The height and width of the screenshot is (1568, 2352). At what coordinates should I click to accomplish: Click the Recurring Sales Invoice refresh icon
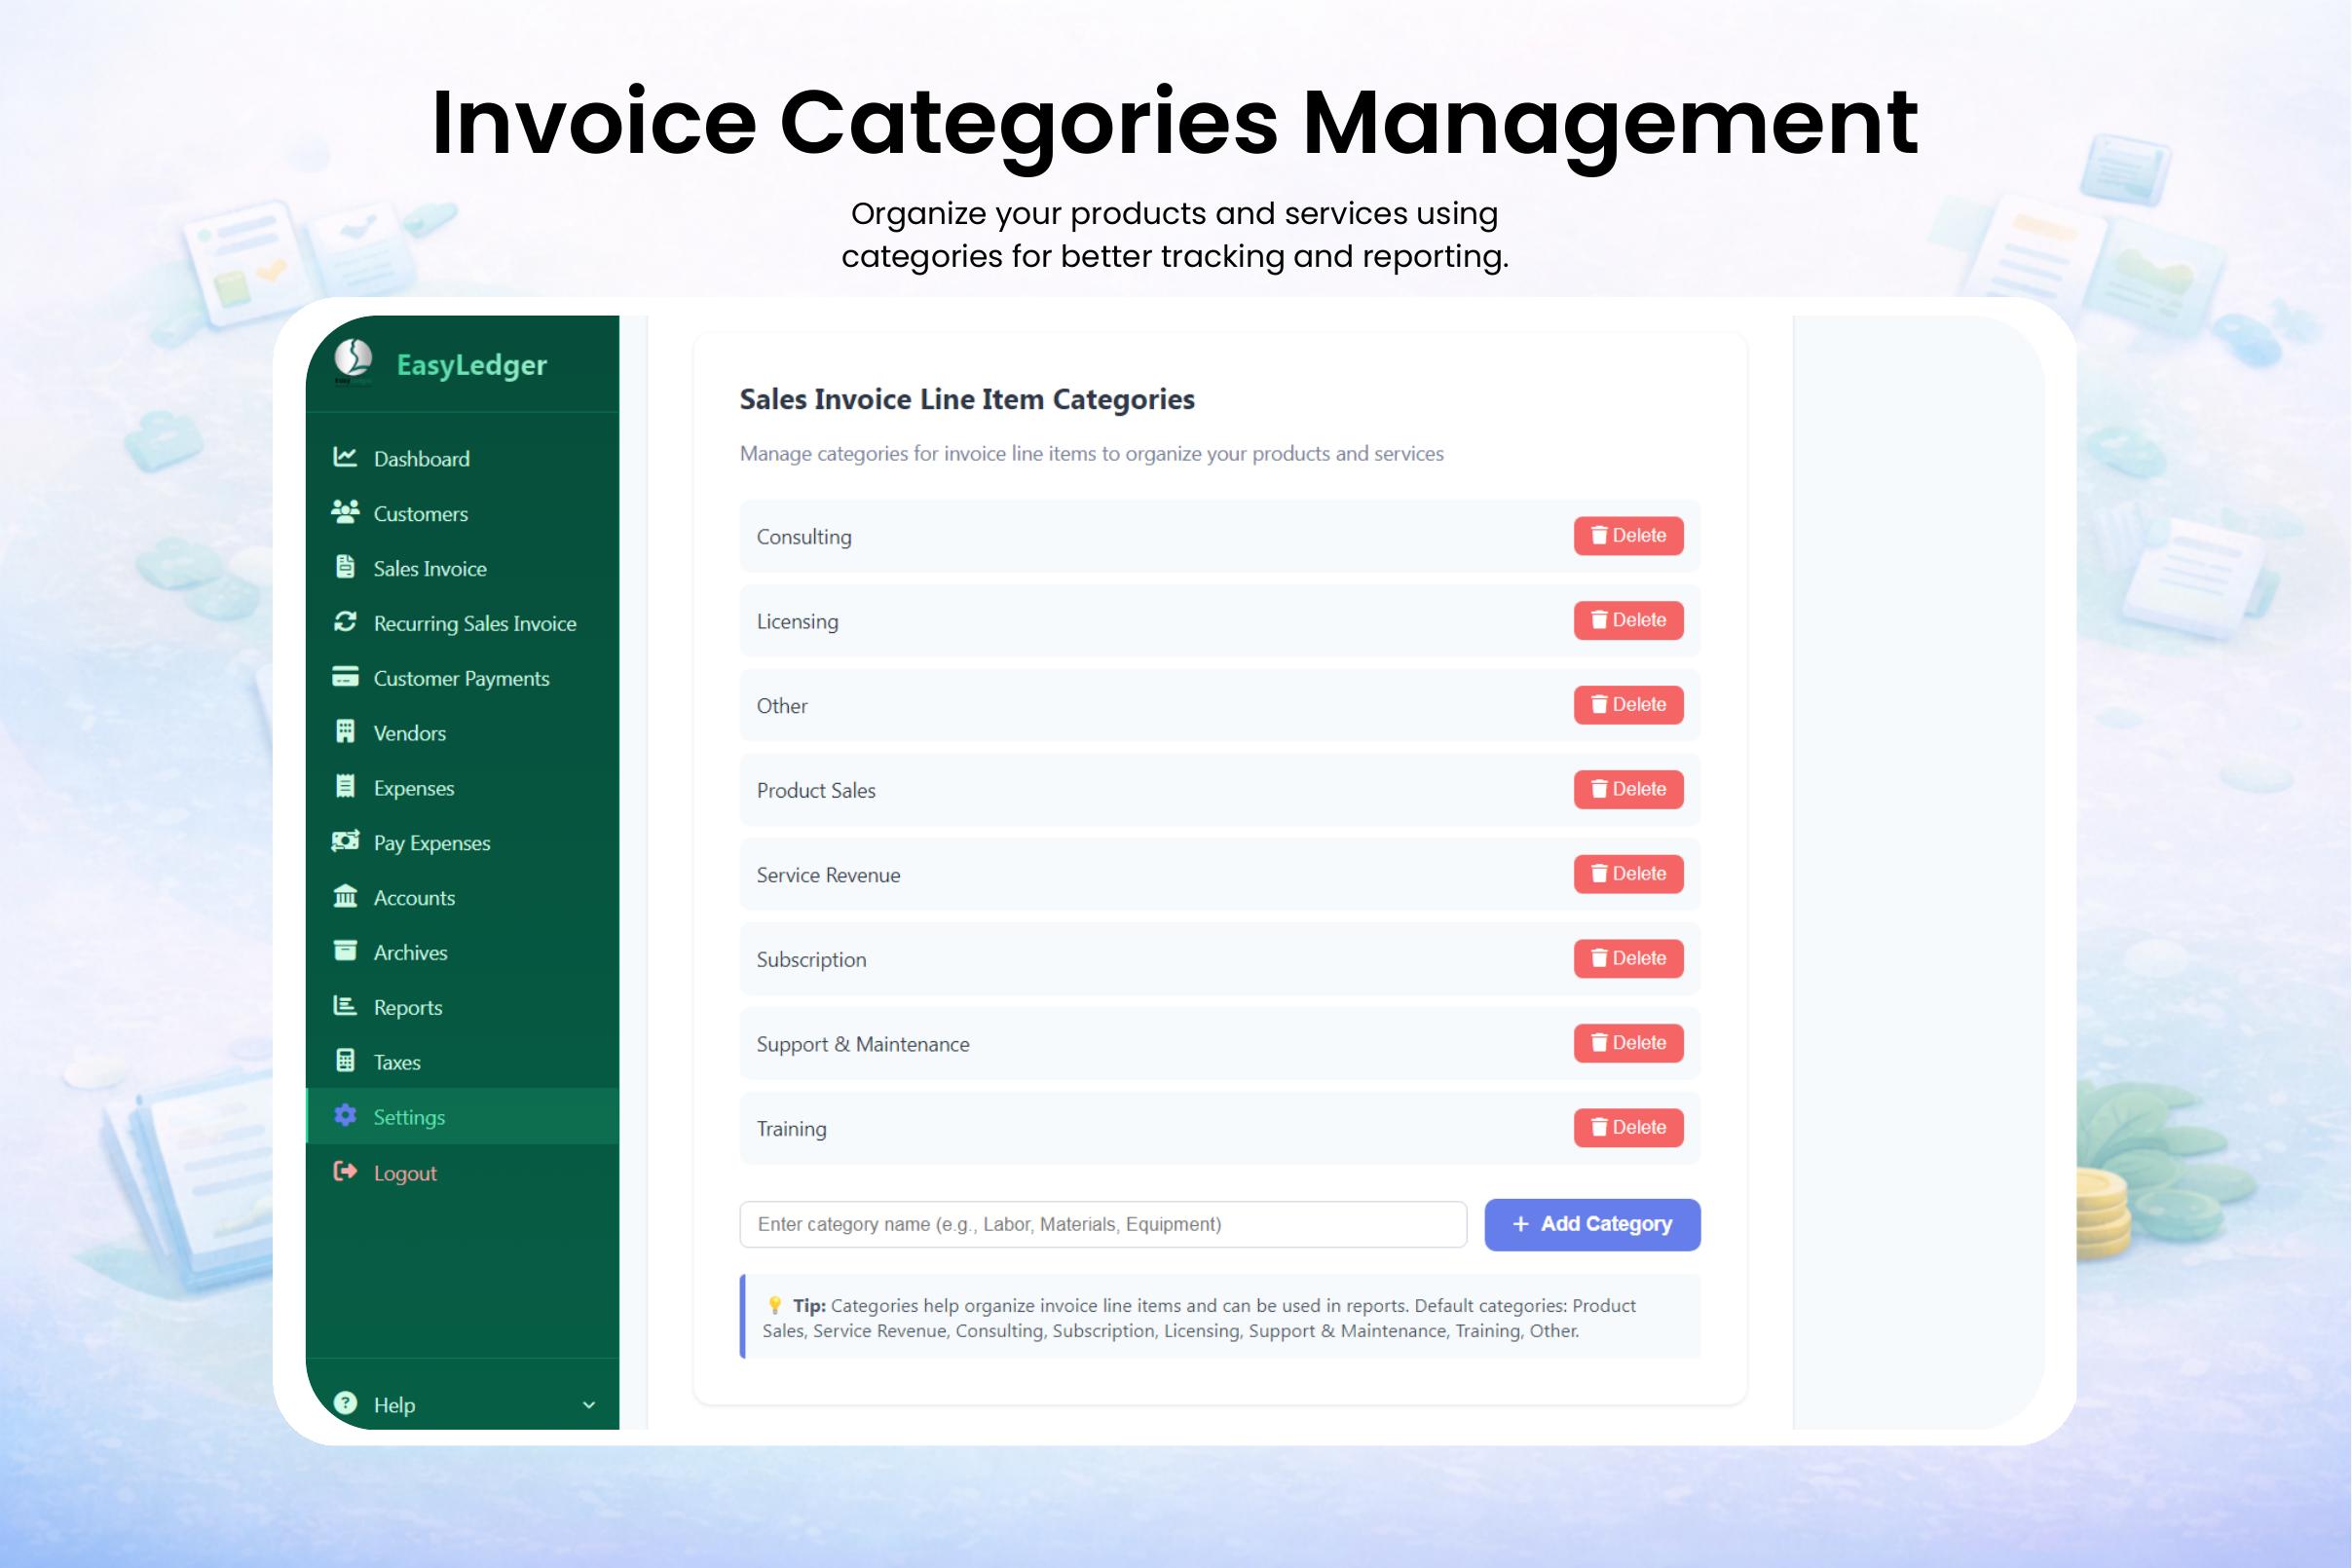click(x=345, y=622)
